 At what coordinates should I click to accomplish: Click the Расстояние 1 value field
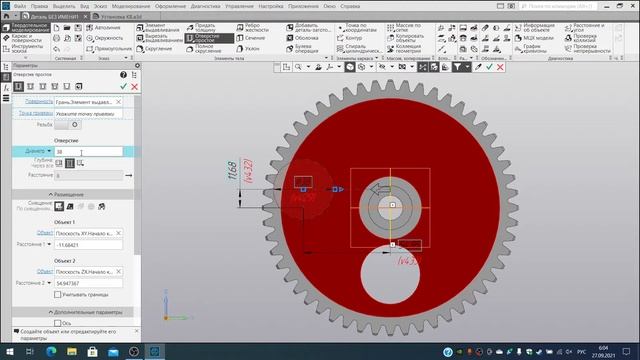point(89,245)
